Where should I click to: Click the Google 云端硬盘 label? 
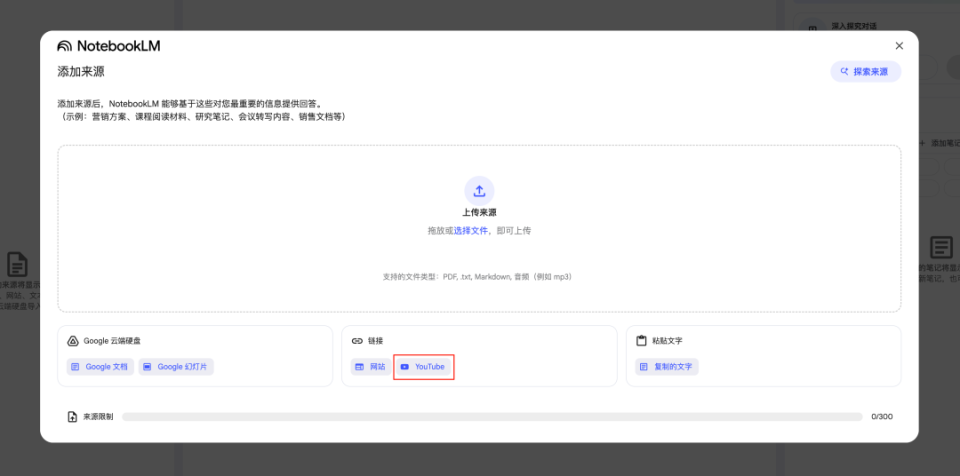pyautogui.click(x=112, y=341)
